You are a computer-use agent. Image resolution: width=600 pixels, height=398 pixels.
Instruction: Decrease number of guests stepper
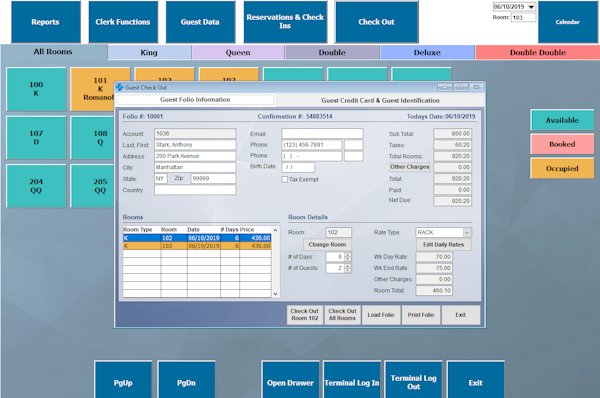tap(347, 271)
